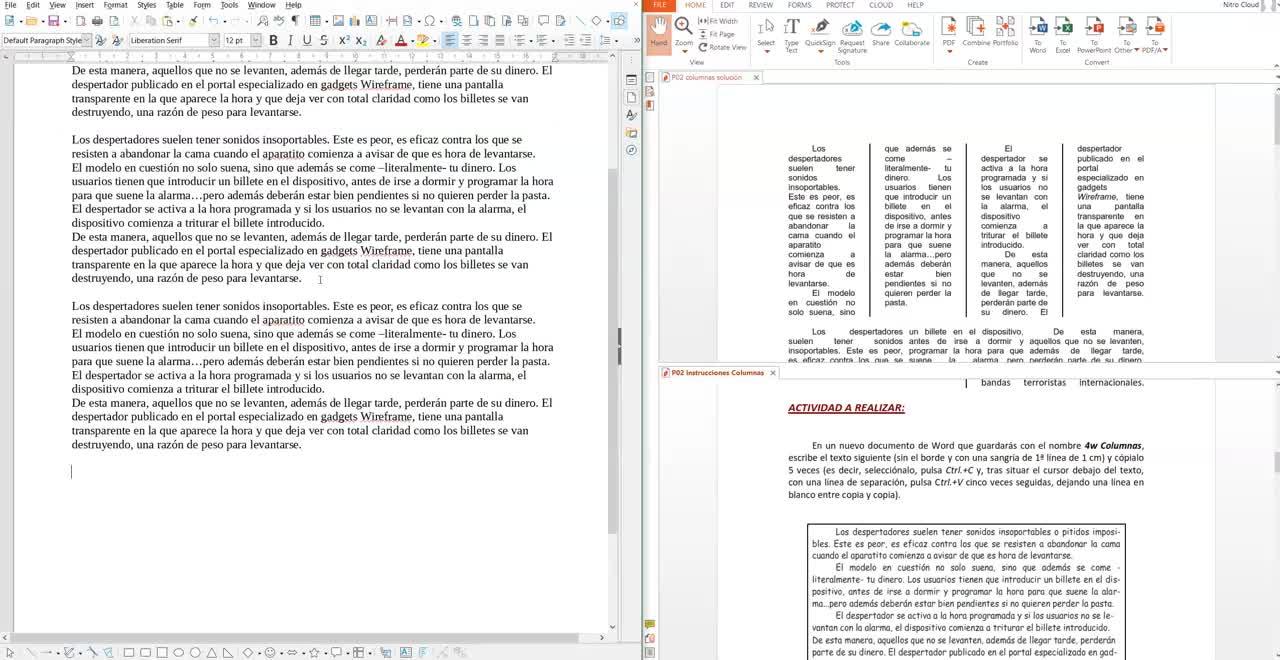This screenshot has height=660, width=1280.
Task: Open the Find and Replace icon in Writer
Action: [262, 20]
